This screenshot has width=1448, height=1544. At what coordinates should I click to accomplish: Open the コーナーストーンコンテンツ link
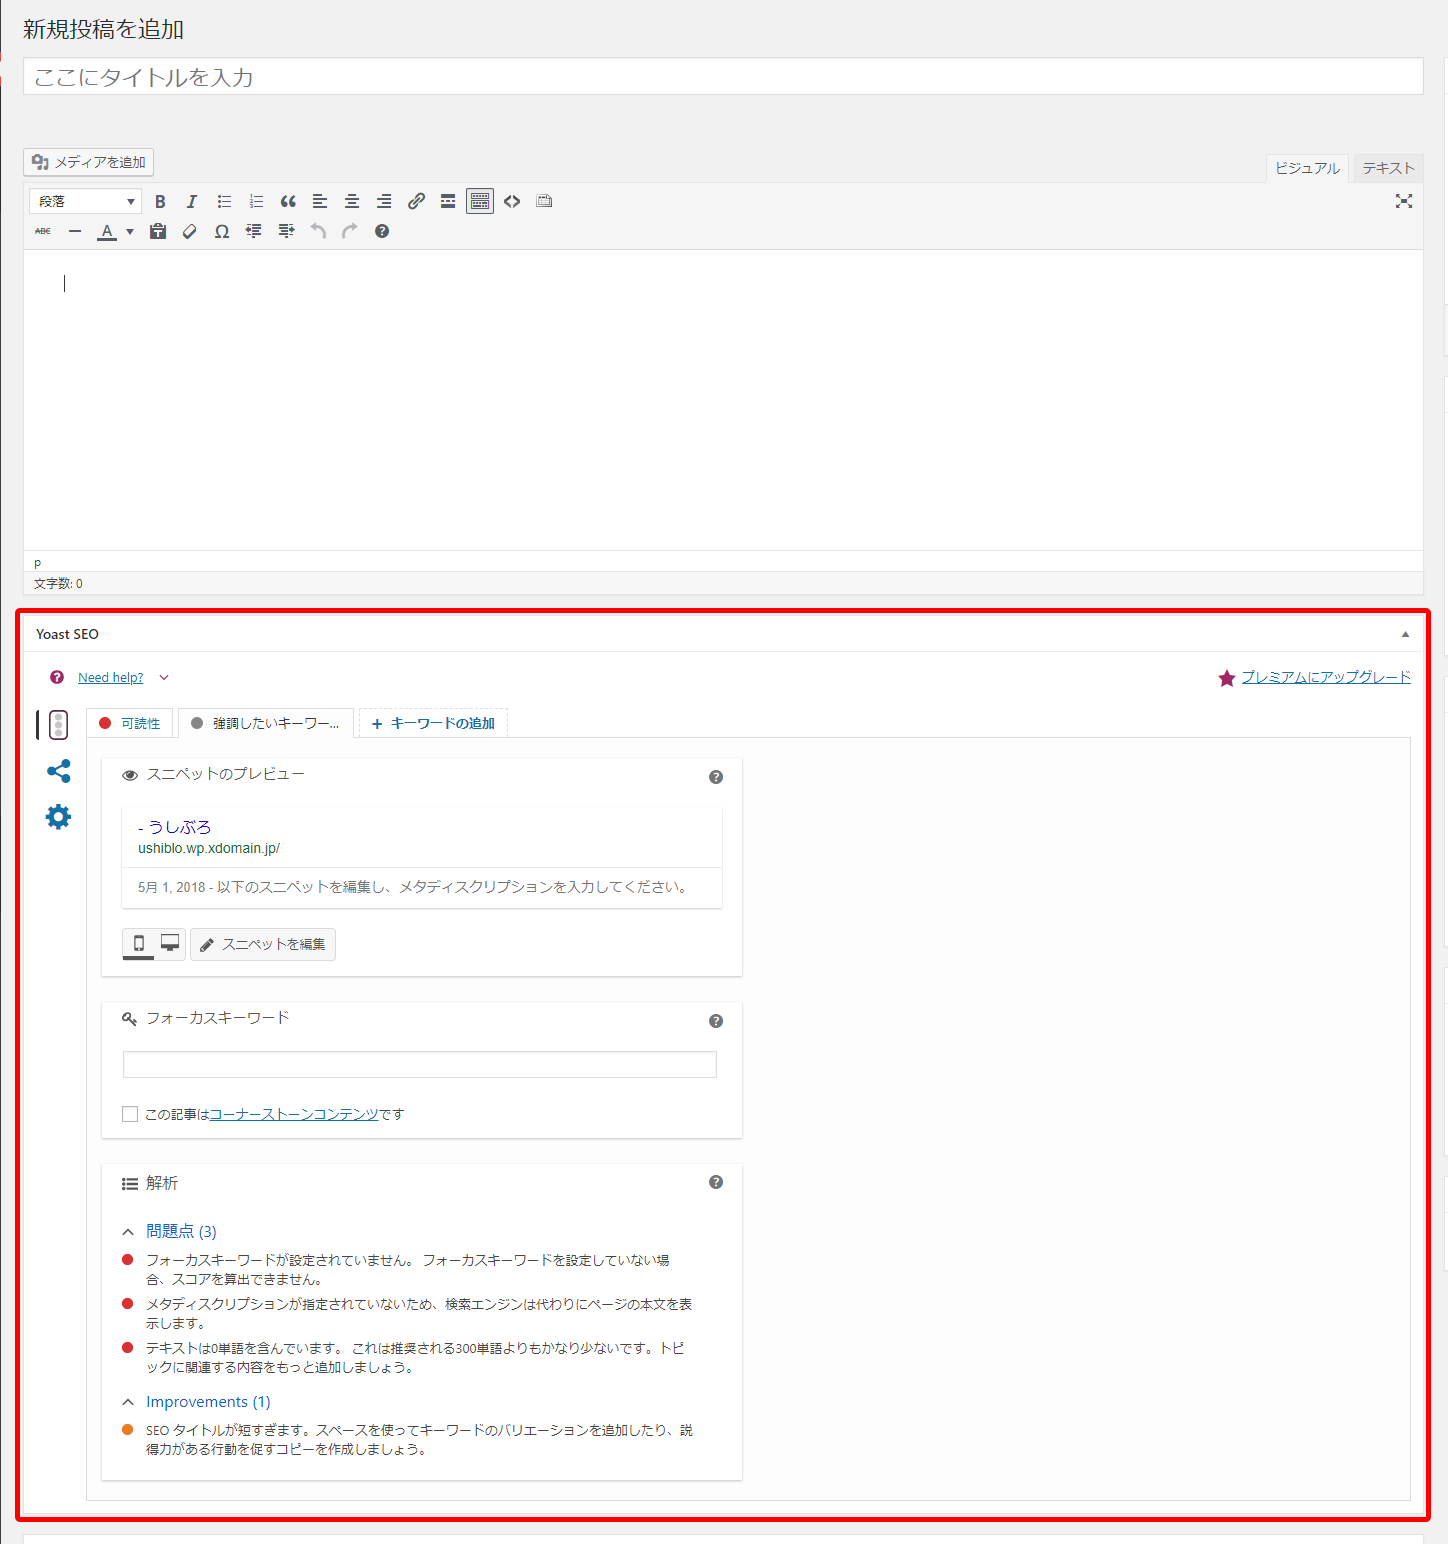(294, 1114)
